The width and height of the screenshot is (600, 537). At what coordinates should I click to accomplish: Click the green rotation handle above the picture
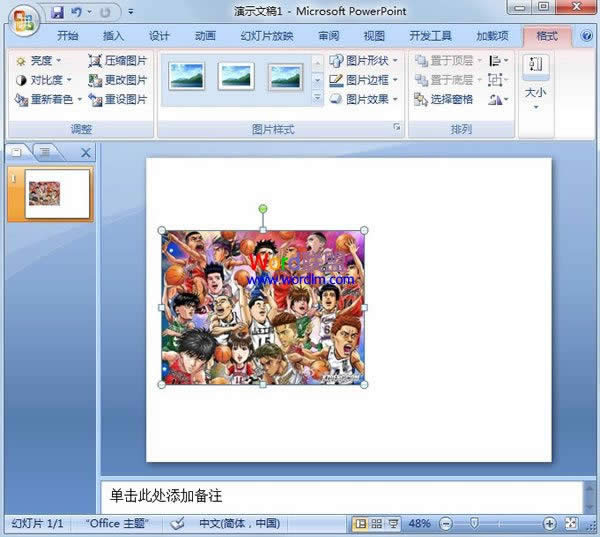click(262, 209)
